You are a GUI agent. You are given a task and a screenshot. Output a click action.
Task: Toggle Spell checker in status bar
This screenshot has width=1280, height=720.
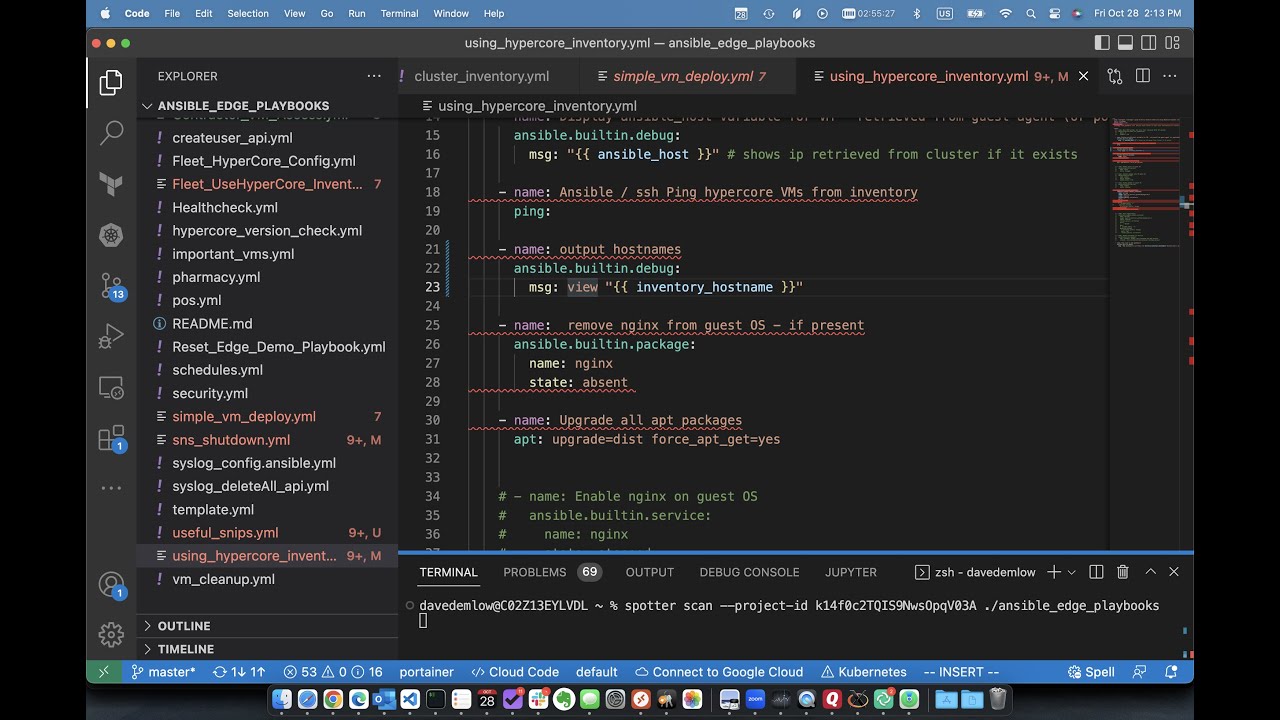(x=1089, y=672)
